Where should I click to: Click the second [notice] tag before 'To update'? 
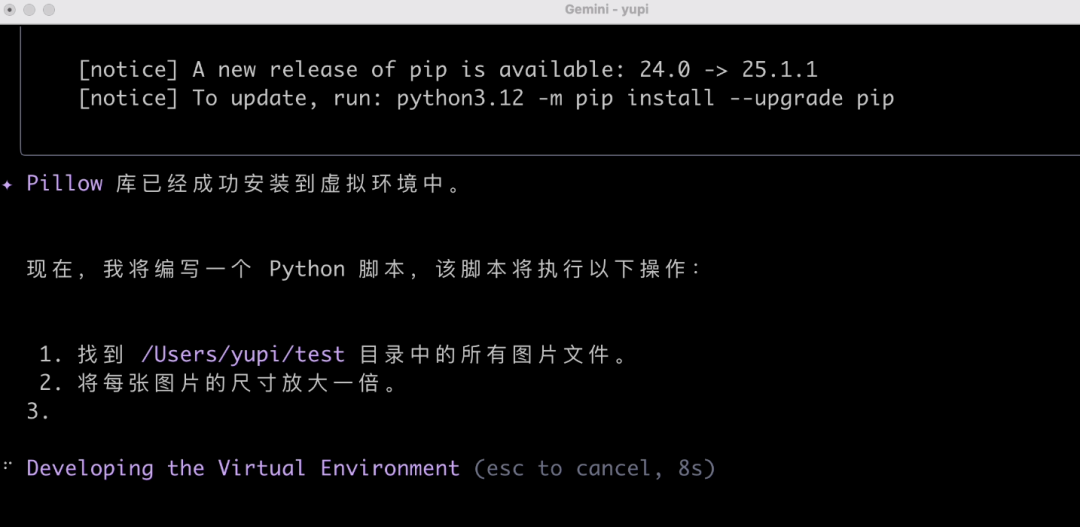[x=128, y=98]
